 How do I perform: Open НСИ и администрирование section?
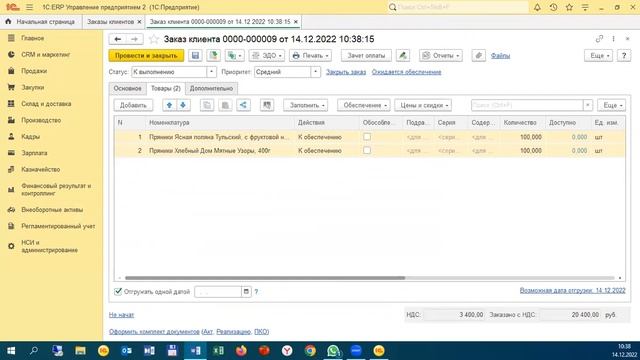coord(49,246)
